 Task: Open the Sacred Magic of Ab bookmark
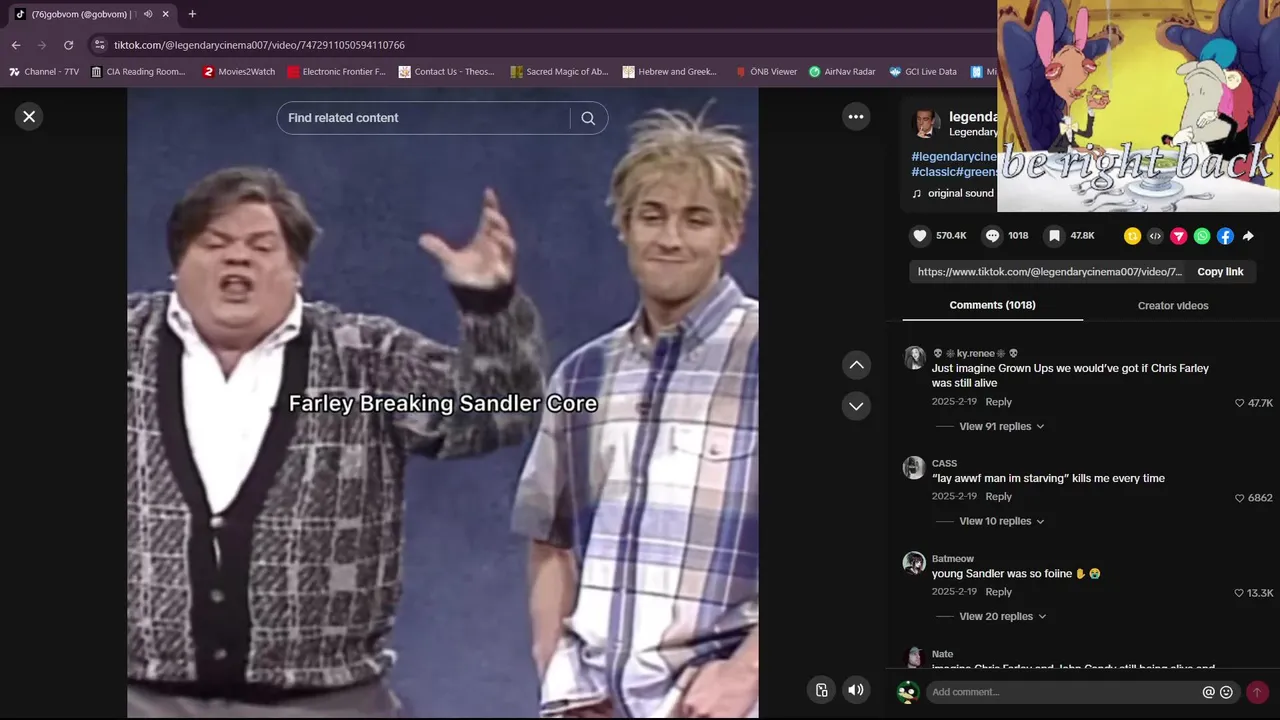559,72
